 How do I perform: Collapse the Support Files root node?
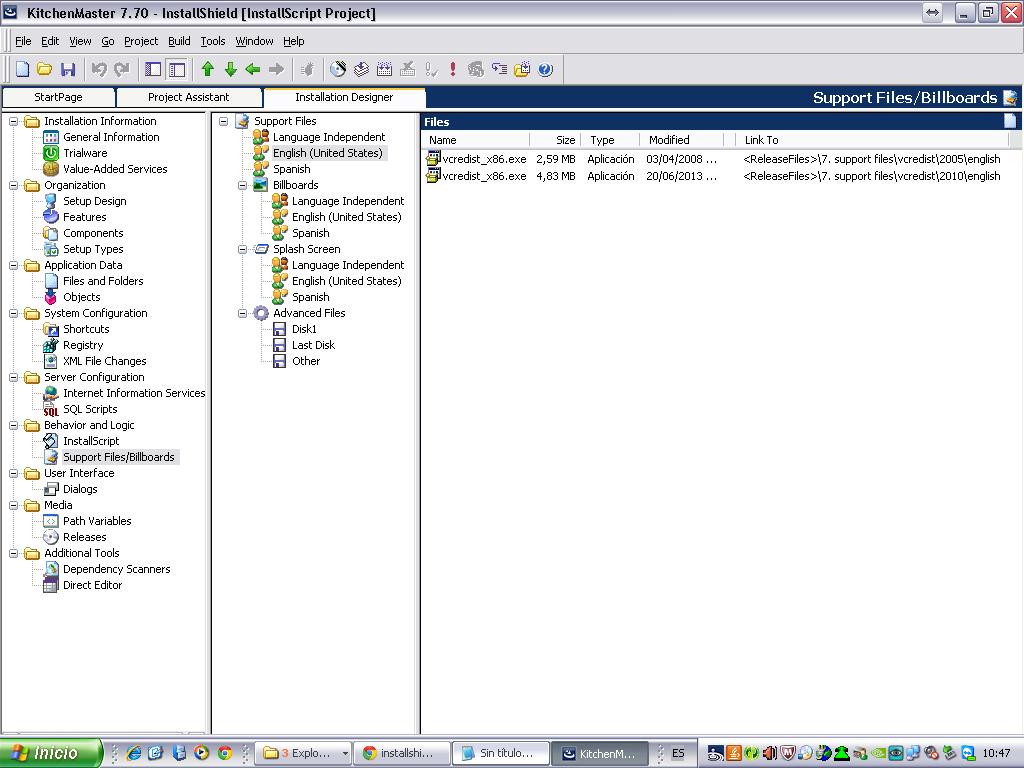point(223,121)
